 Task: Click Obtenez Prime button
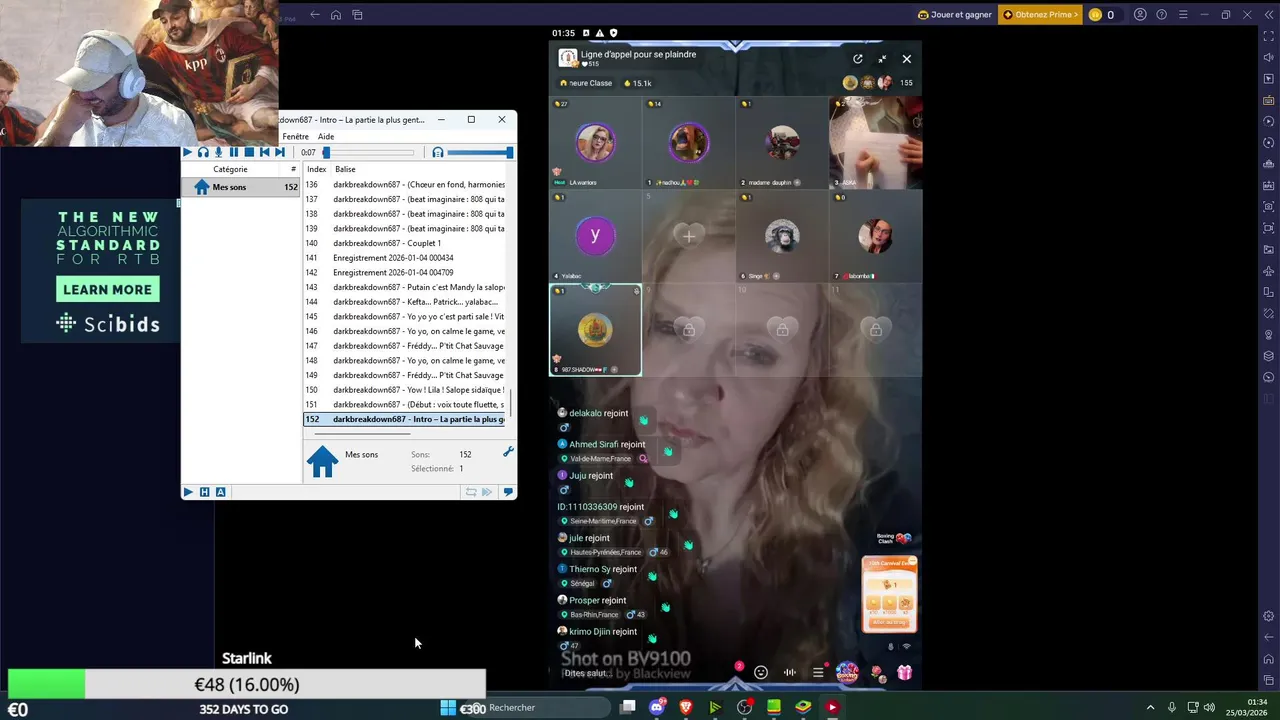pos(1041,15)
